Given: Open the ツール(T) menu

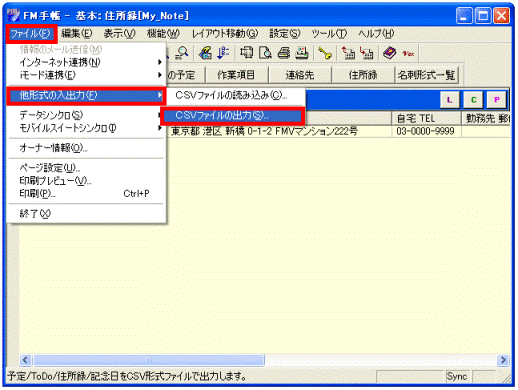Looking at the screenshot, I should pyautogui.click(x=329, y=34).
